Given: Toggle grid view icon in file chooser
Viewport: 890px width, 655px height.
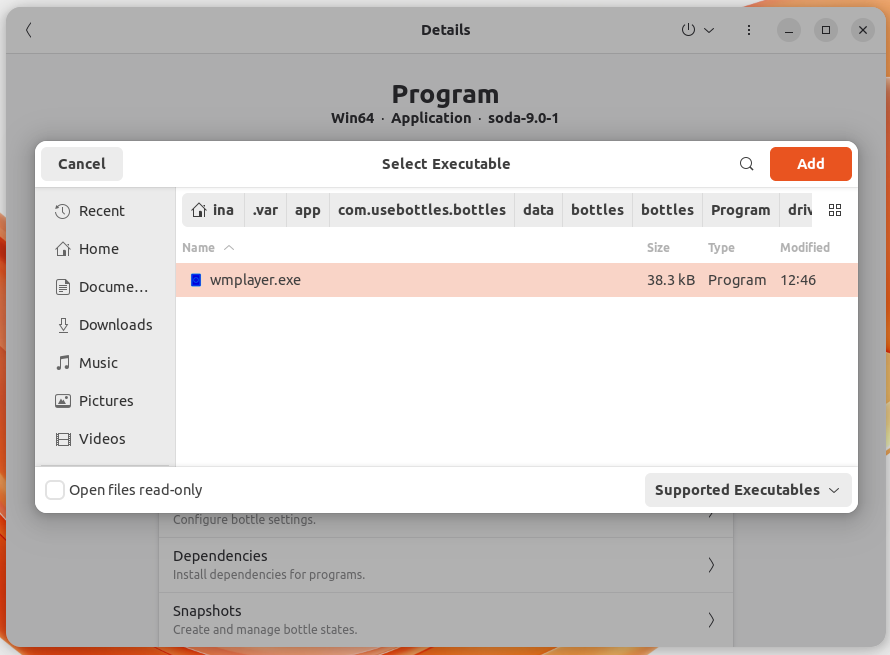Looking at the screenshot, I should pyautogui.click(x=835, y=210).
